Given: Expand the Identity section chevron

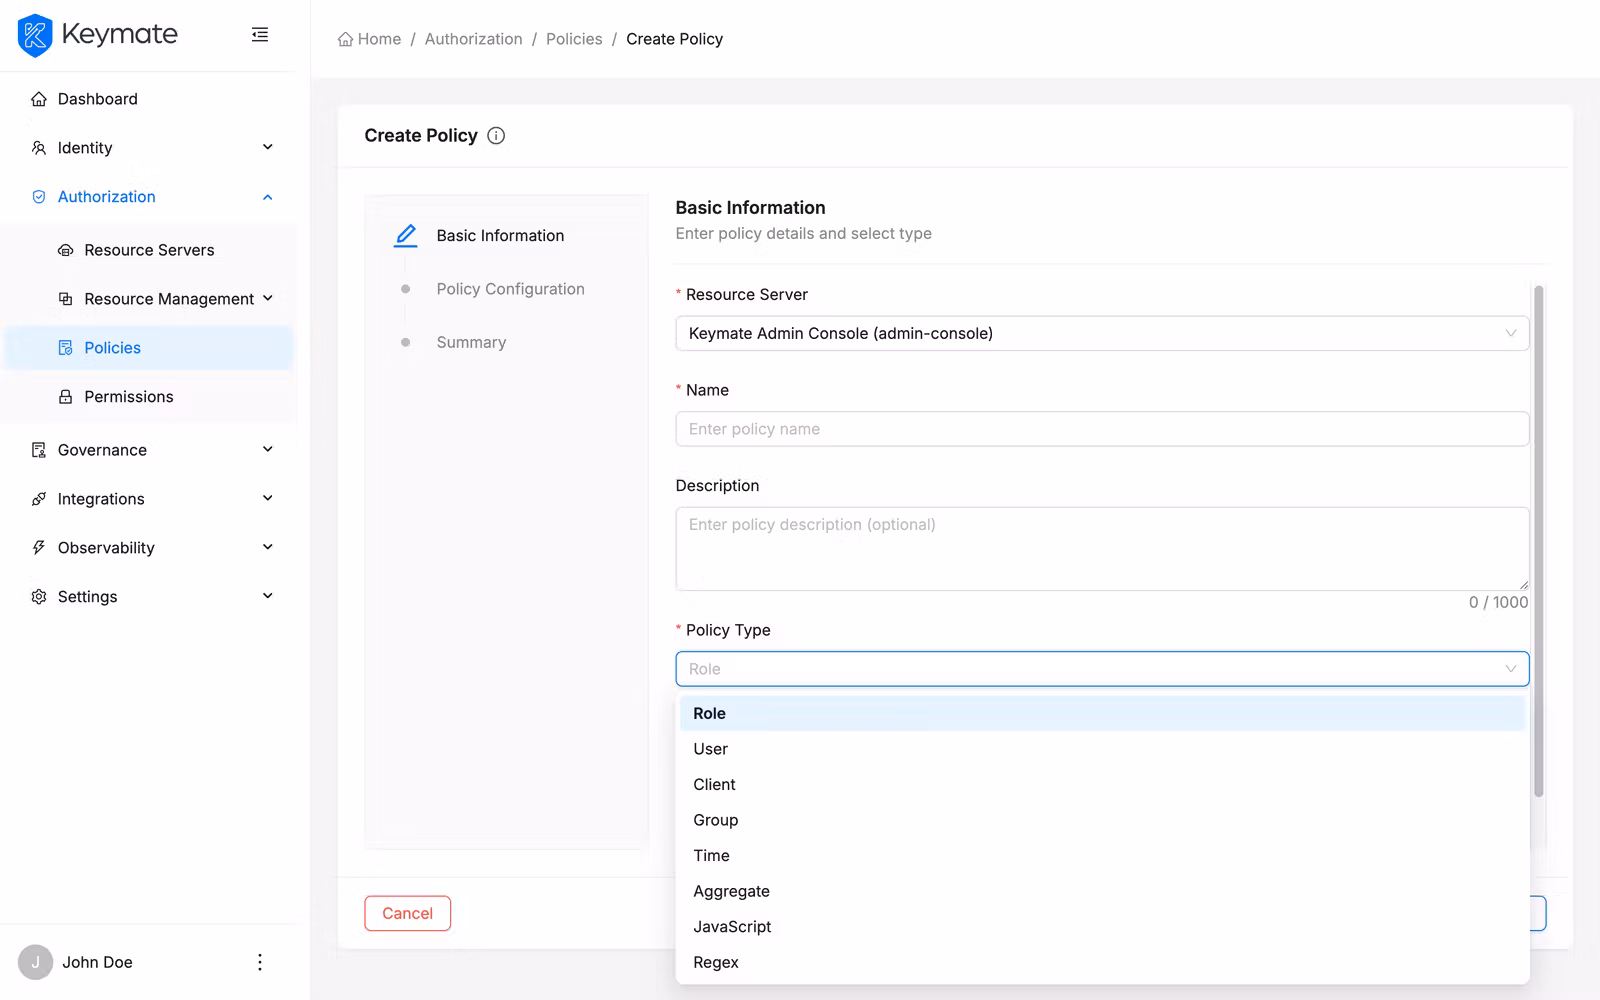Looking at the screenshot, I should click(x=267, y=147).
